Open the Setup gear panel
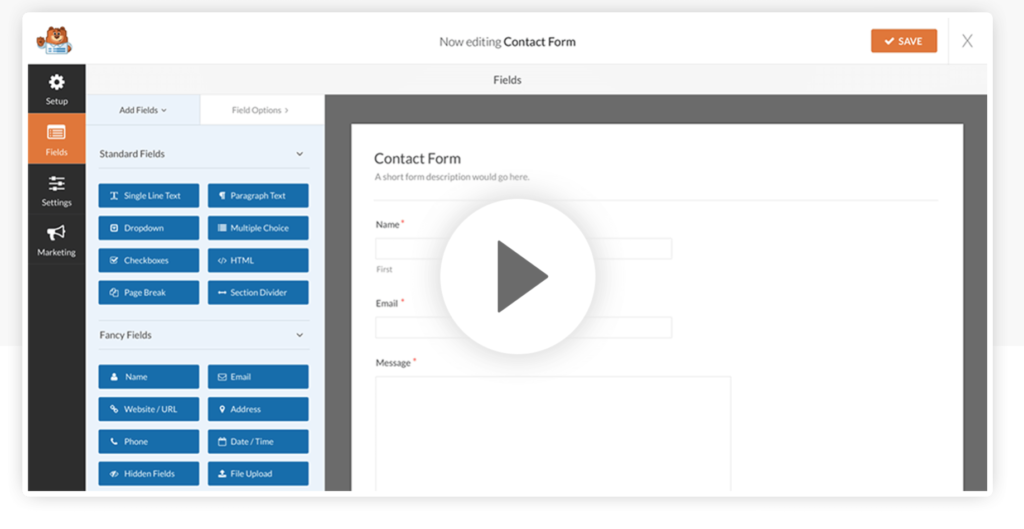The image size is (1024, 529). point(57,89)
